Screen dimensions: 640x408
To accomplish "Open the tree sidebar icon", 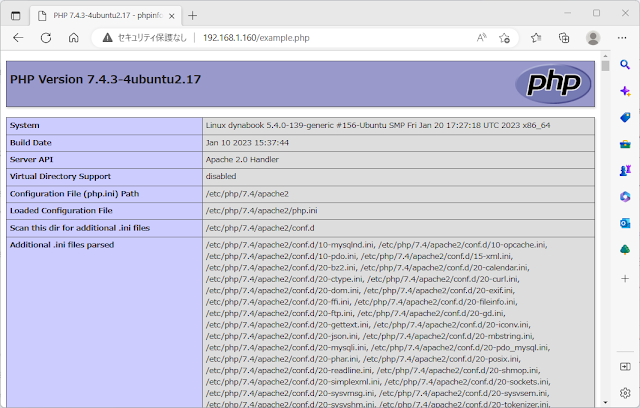I will (x=625, y=250).
